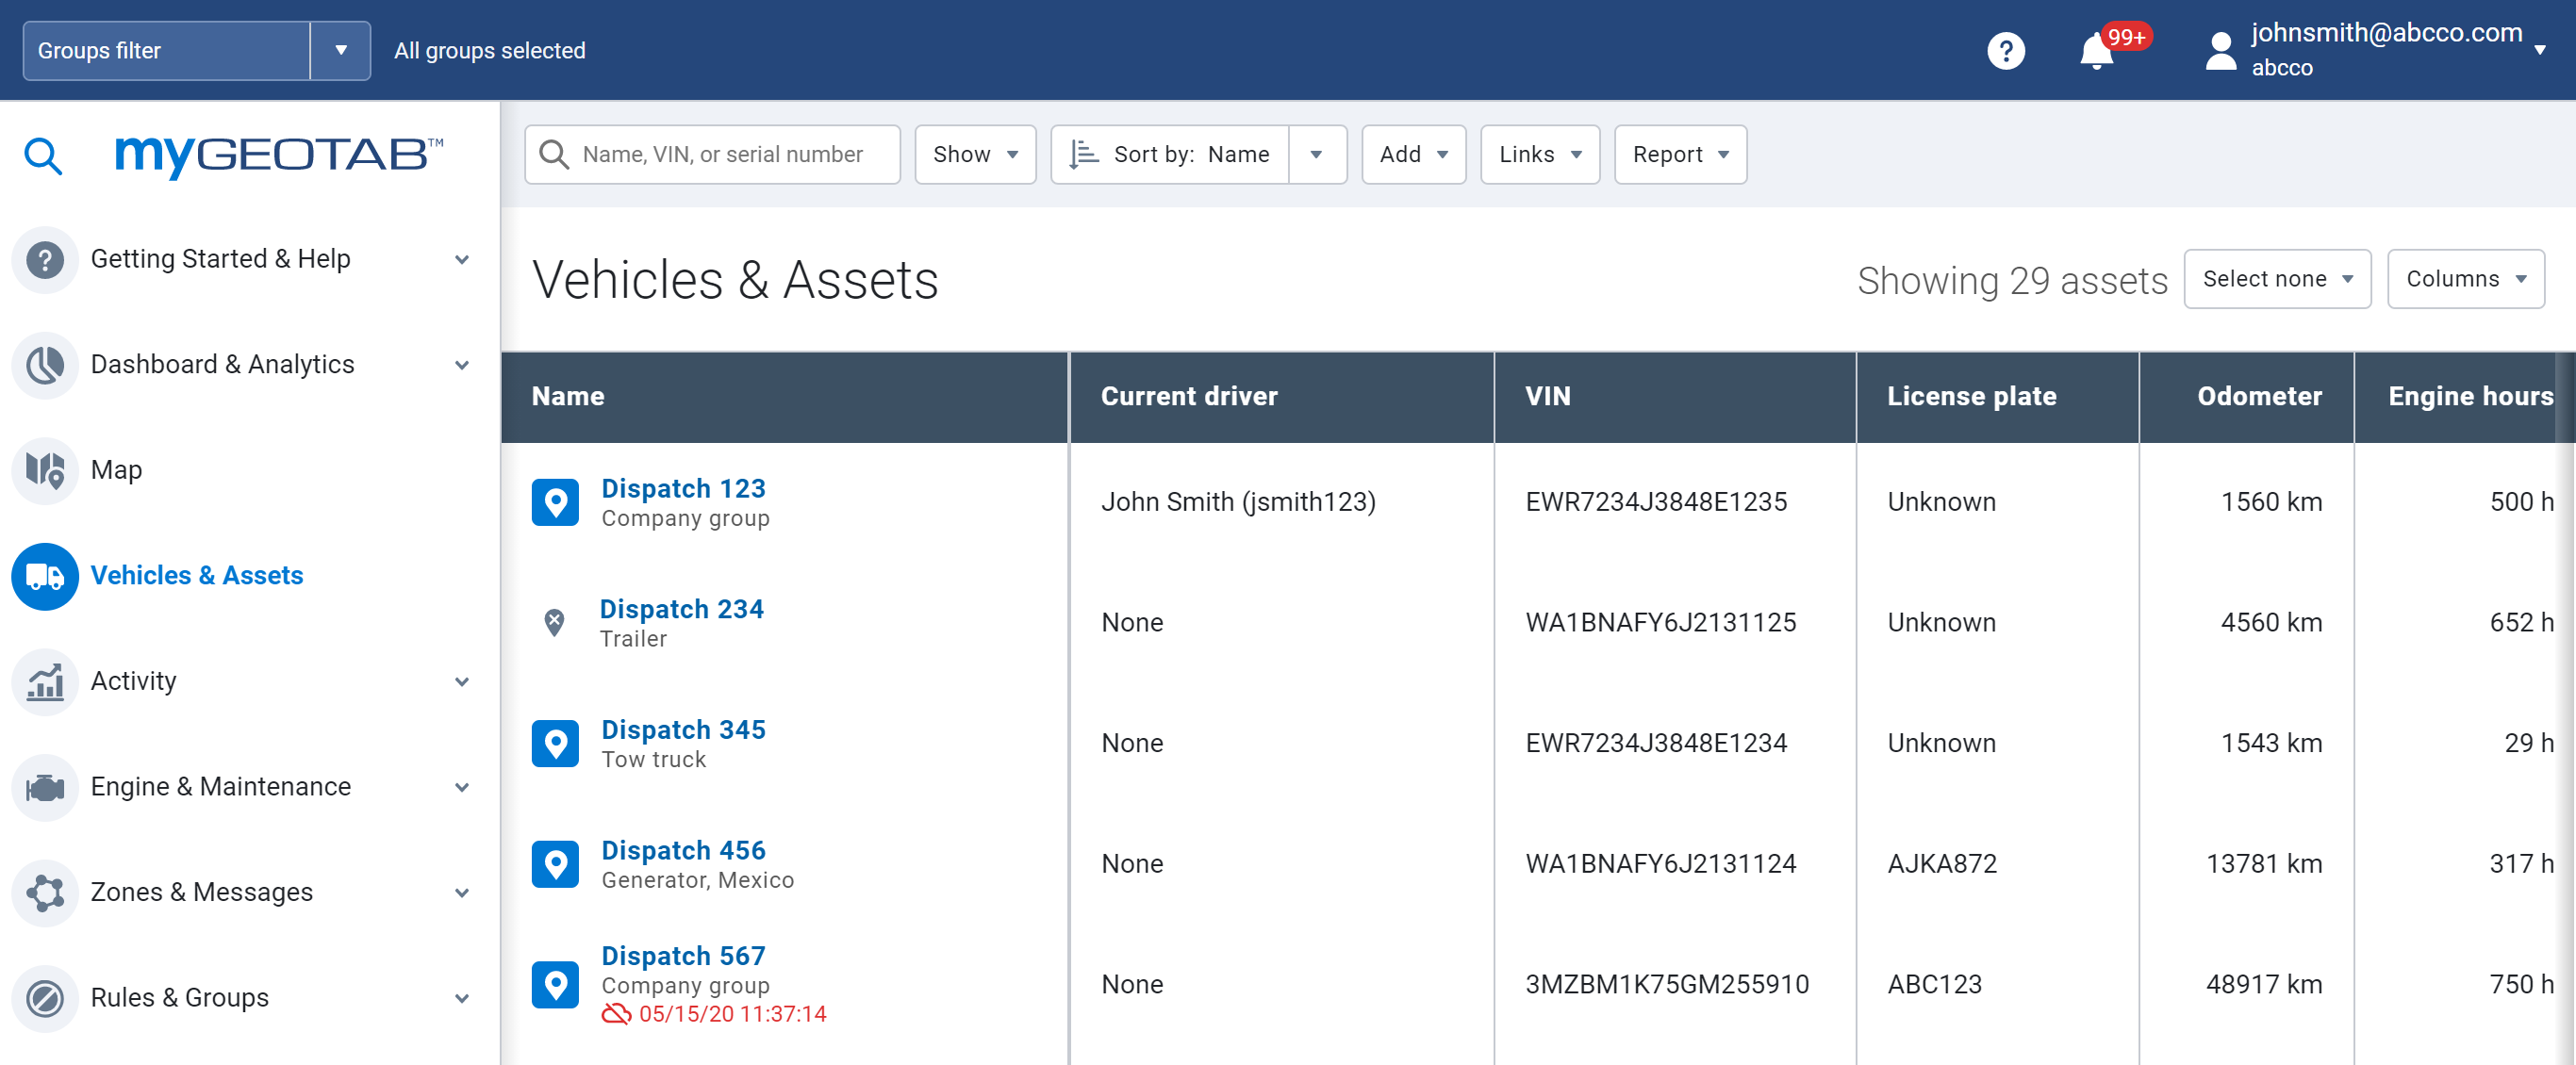Viewport: 2576px width, 1065px height.
Task: Click the Engine & Maintenance engine icon
Action: 45,787
